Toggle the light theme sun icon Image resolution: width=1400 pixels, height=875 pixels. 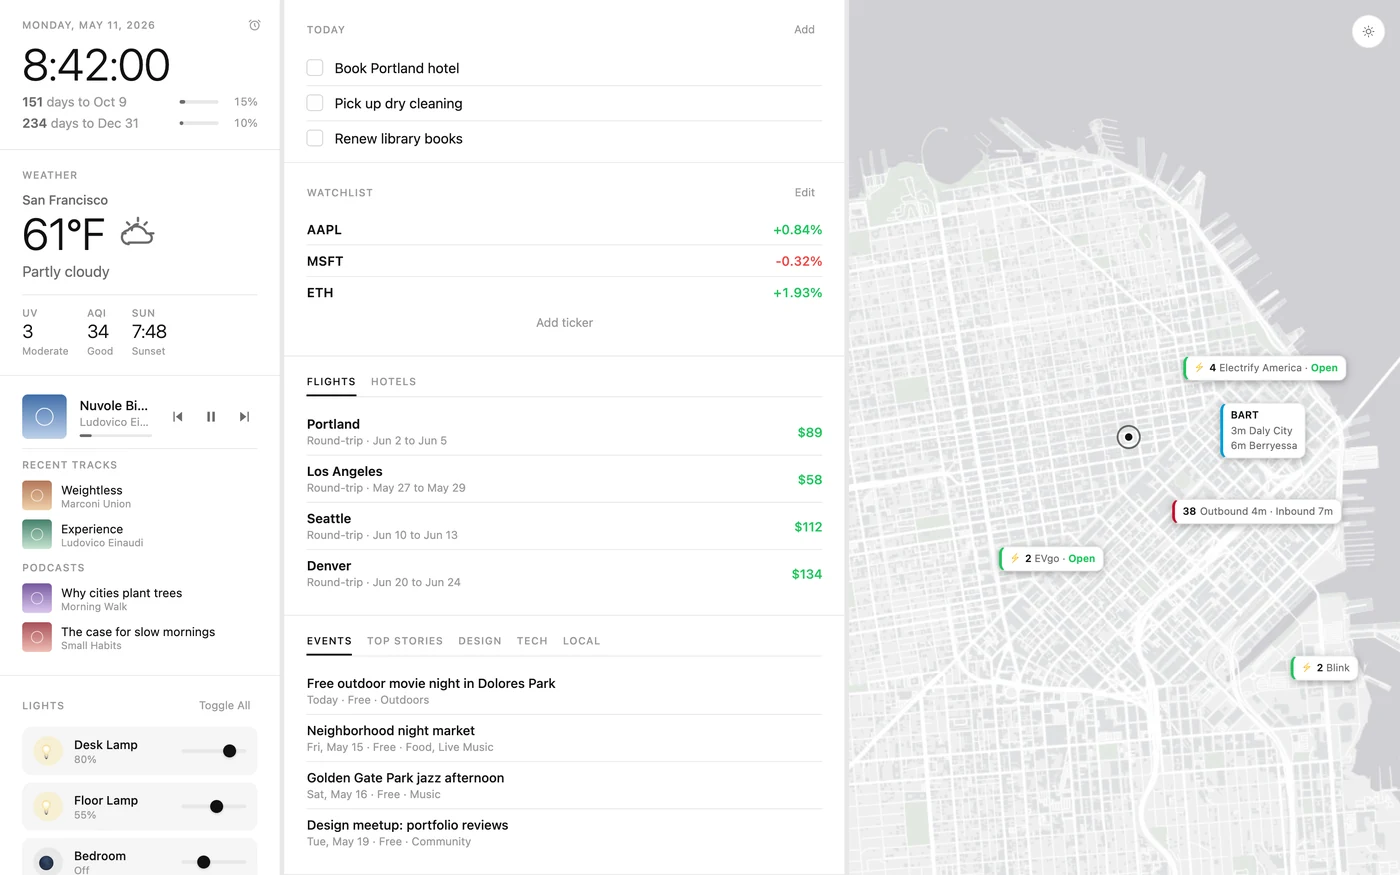pyautogui.click(x=1368, y=32)
